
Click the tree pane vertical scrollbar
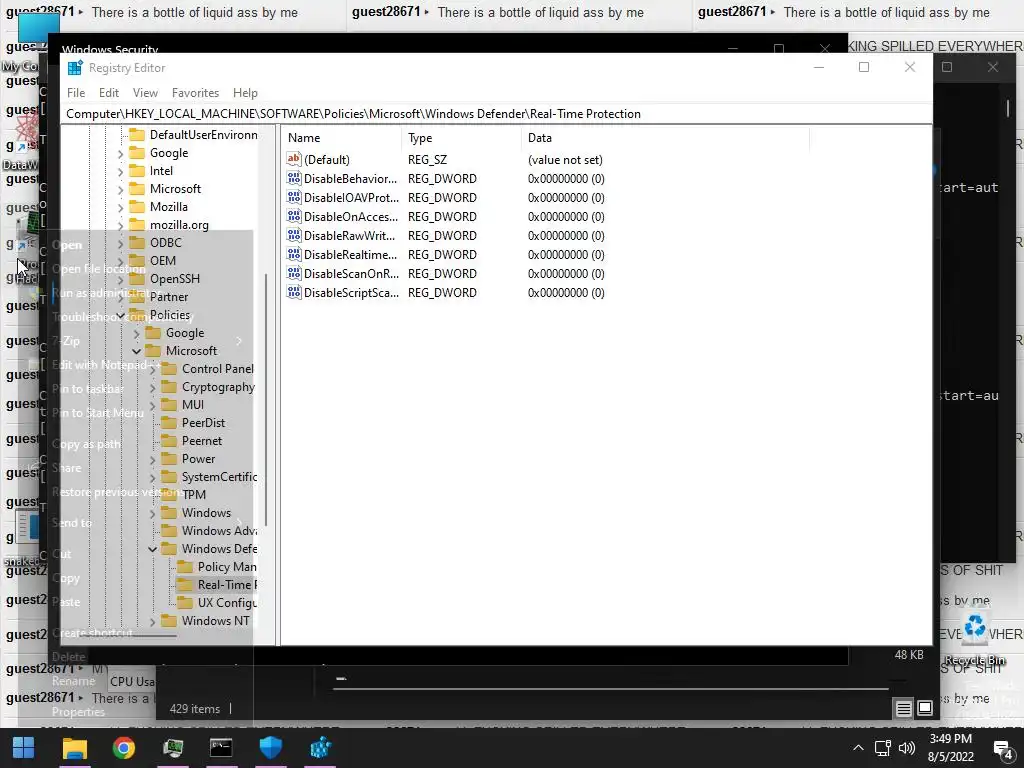[x=266, y=398]
